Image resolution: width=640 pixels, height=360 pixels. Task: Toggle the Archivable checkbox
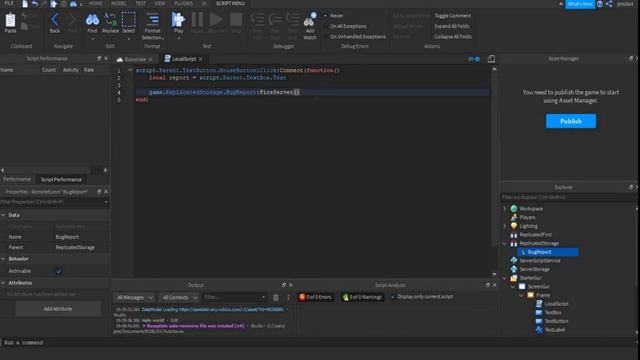59,271
